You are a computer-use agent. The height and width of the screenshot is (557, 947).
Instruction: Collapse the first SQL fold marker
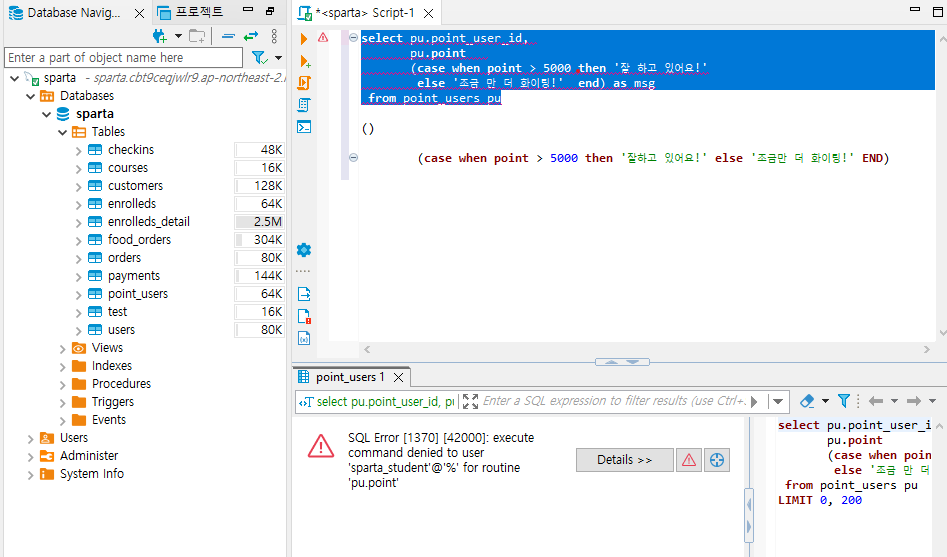tap(353, 38)
